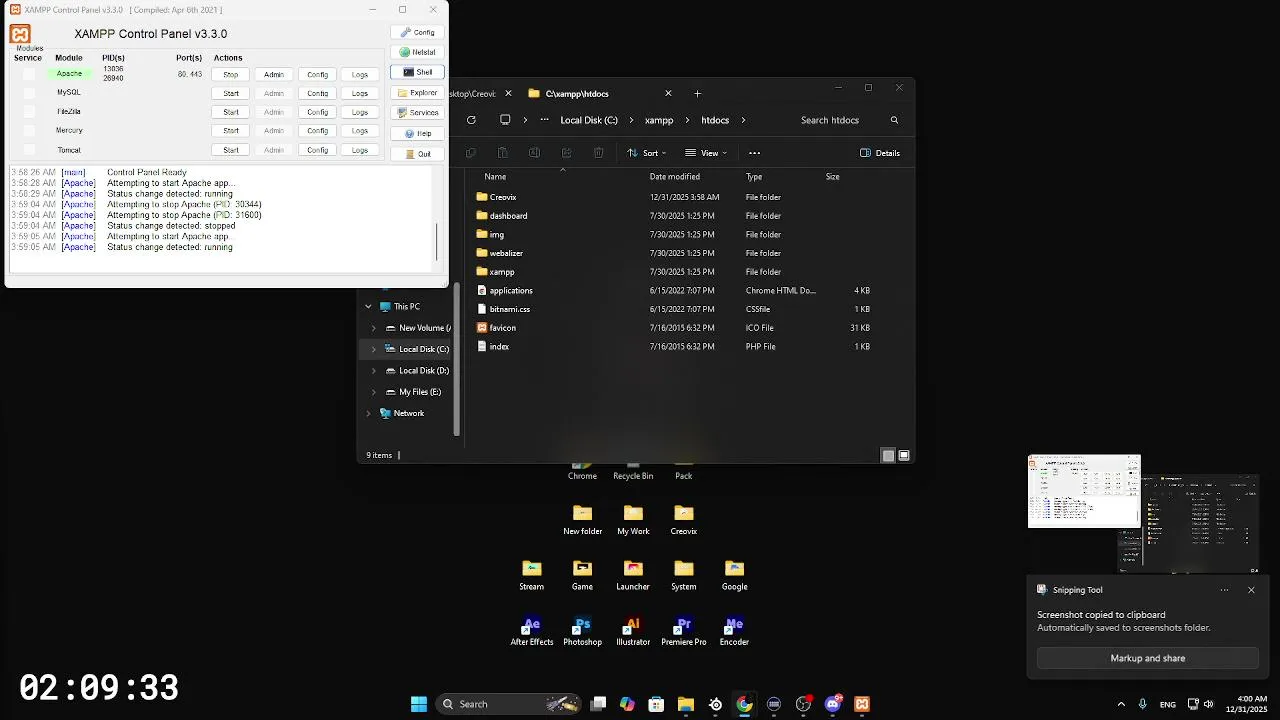The width and height of the screenshot is (1280, 720).
Task: Toggle the MySQL service checkbox
Action: tap(29, 93)
